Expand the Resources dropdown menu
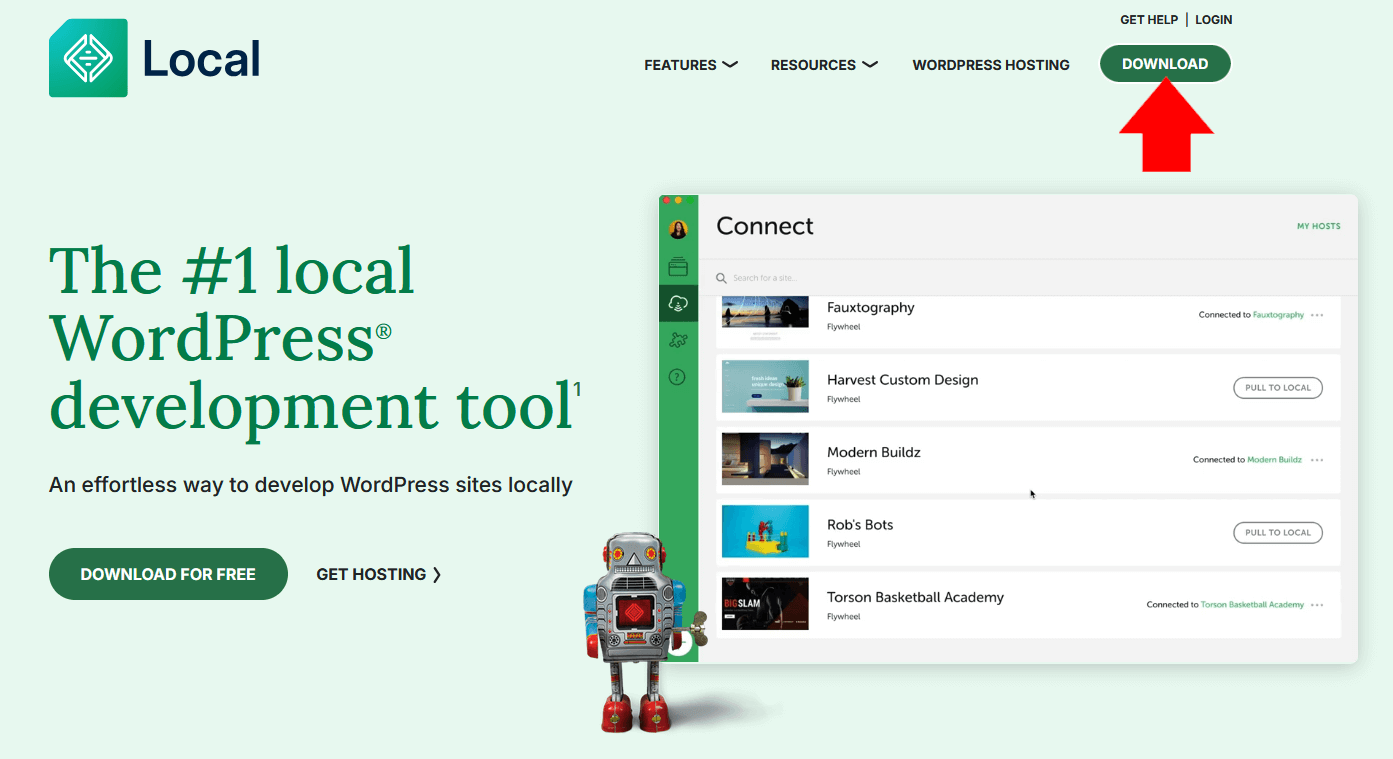 click(x=823, y=65)
